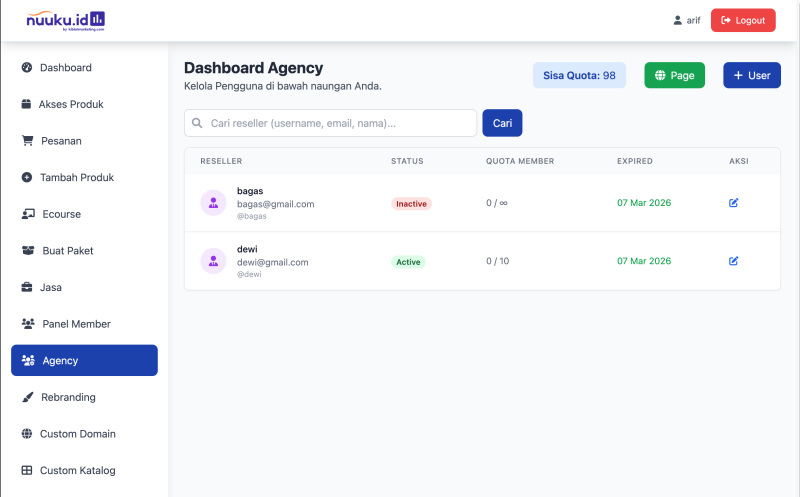Focus the Cari reseller search input
The image size is (800, 497).
(338, 124)
